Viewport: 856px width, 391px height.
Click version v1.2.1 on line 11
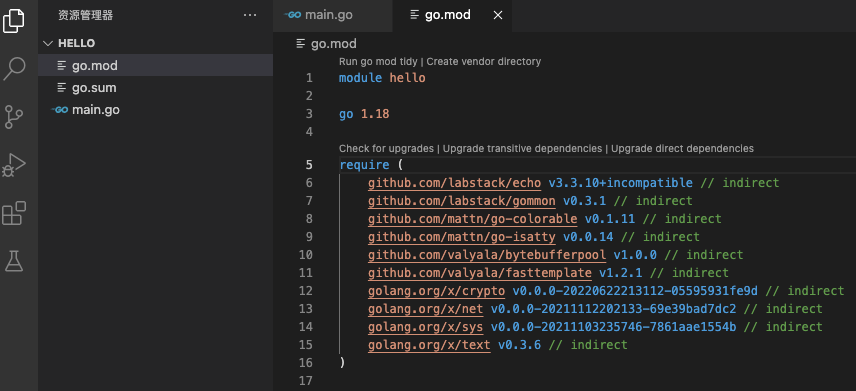point(621,273)
